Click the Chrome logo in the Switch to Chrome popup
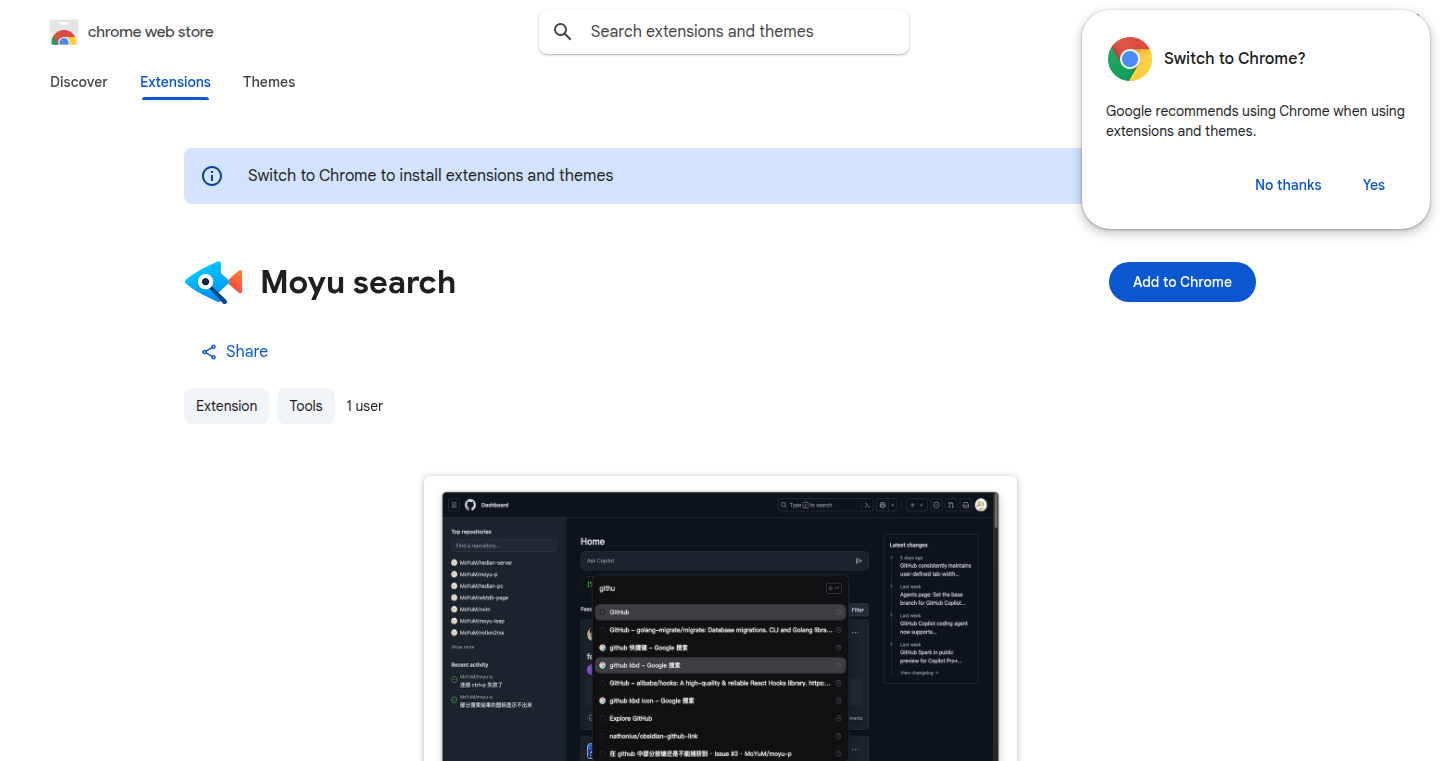This screenshot has height=761, width=1440. [x=1130, y=59]
